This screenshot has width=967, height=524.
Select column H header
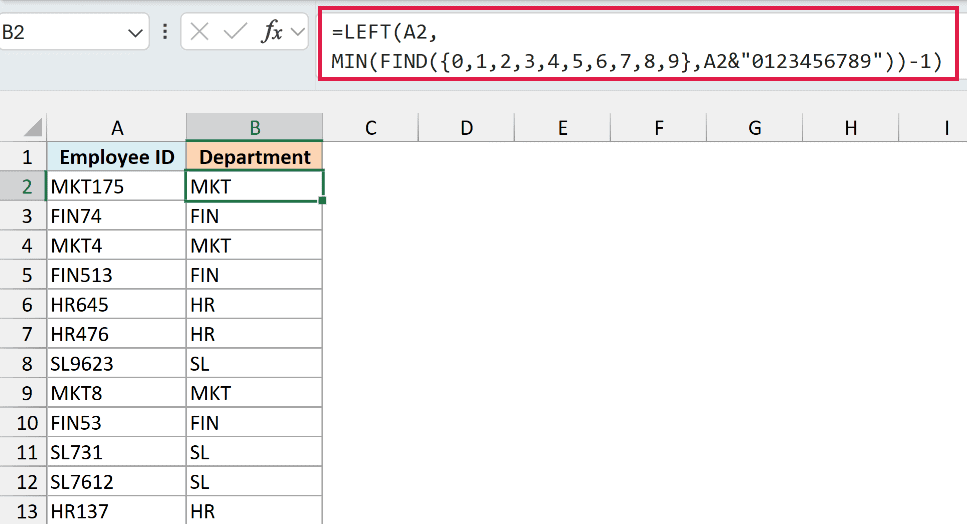coord(850,128)
